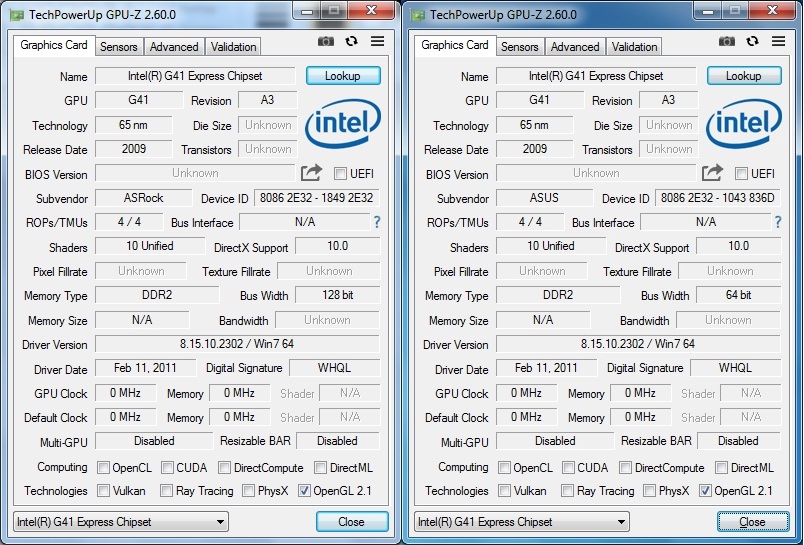The image size is (804, 545).
Task: Click the Multi-GPU Disabled value in the right window
Action: pos(555,441)
